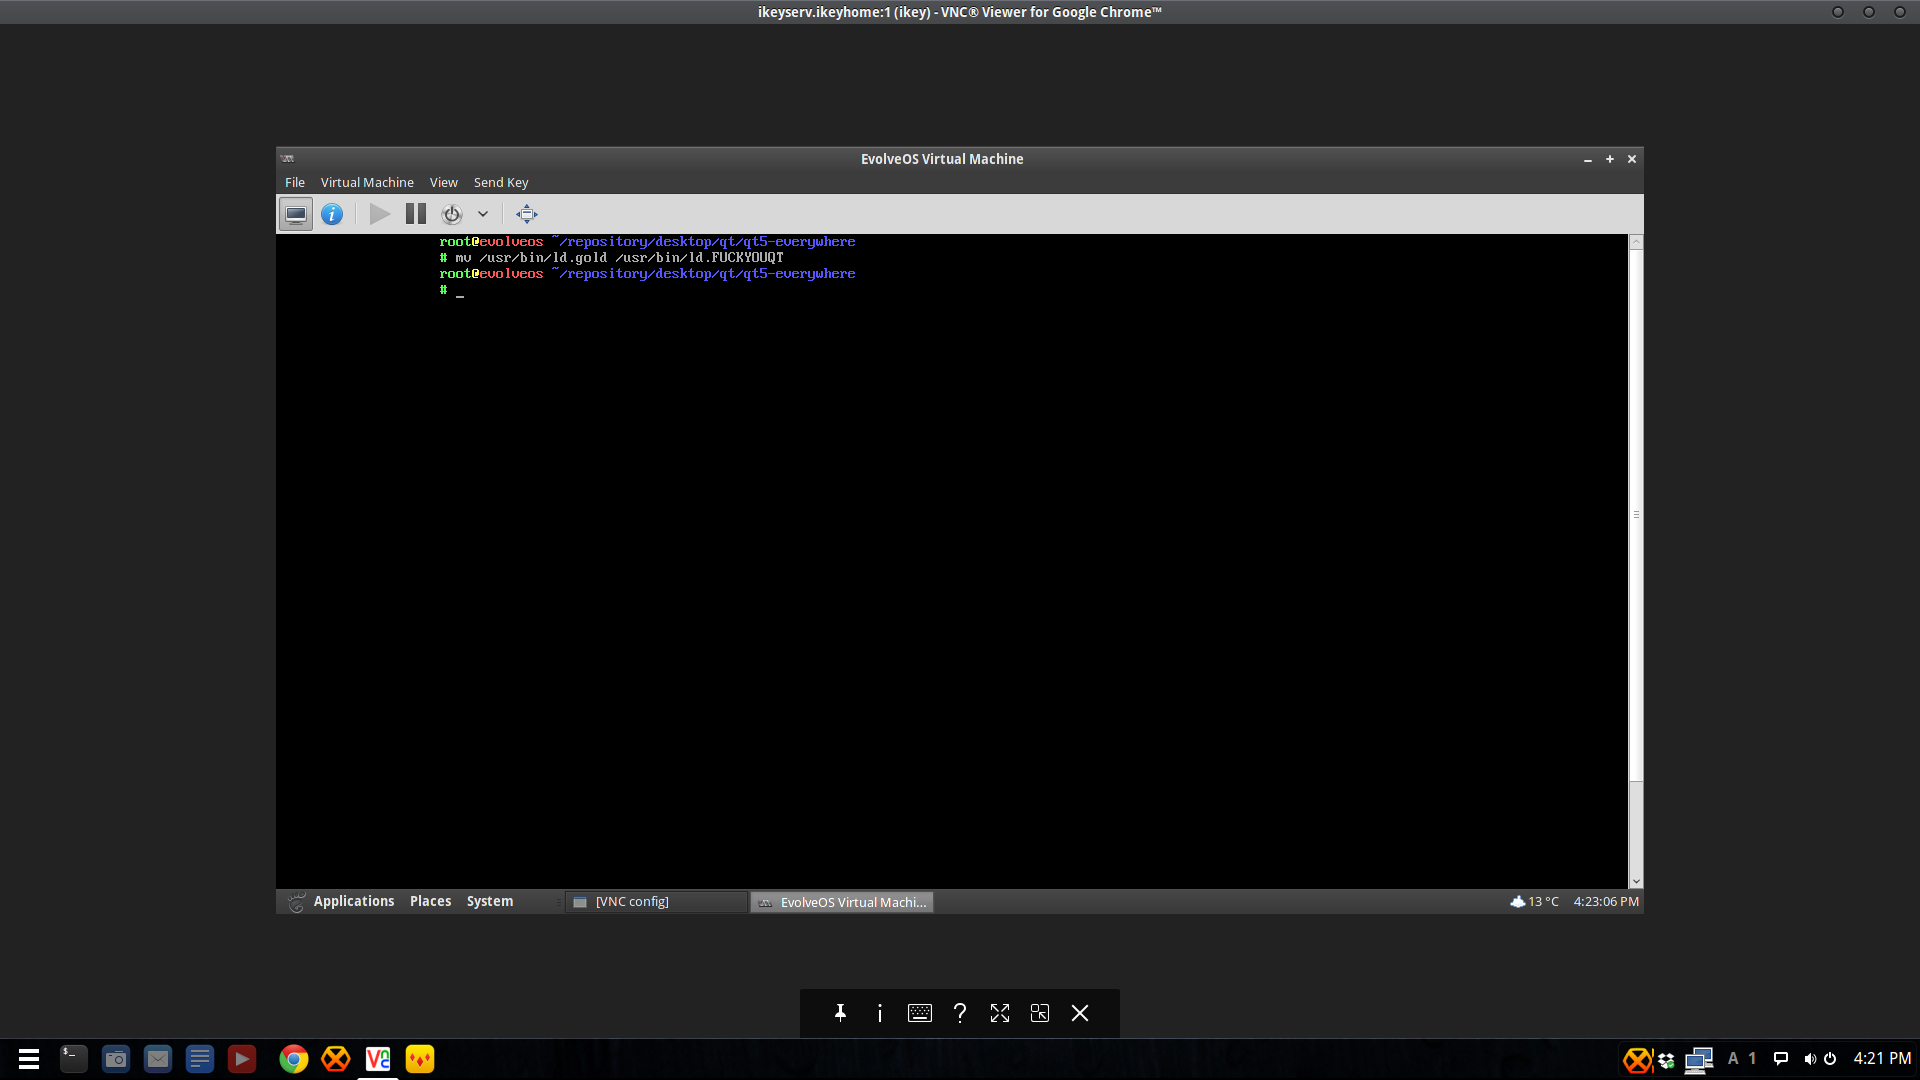Pause the EvolveOS virtual machine
Image resolution: width=1920 pixels, height=1080 pixels.
416,214
